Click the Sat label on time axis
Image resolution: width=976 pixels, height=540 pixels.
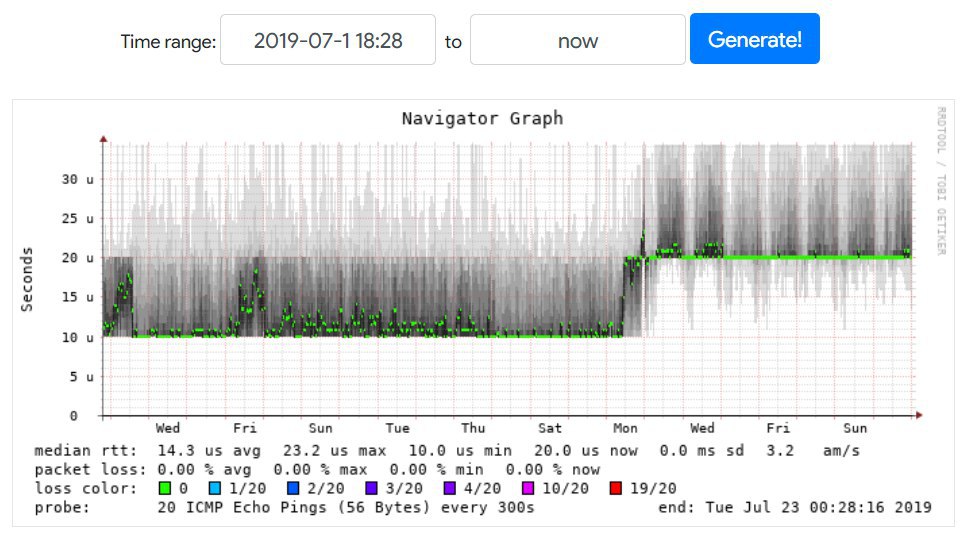click(x=550, y=428)
